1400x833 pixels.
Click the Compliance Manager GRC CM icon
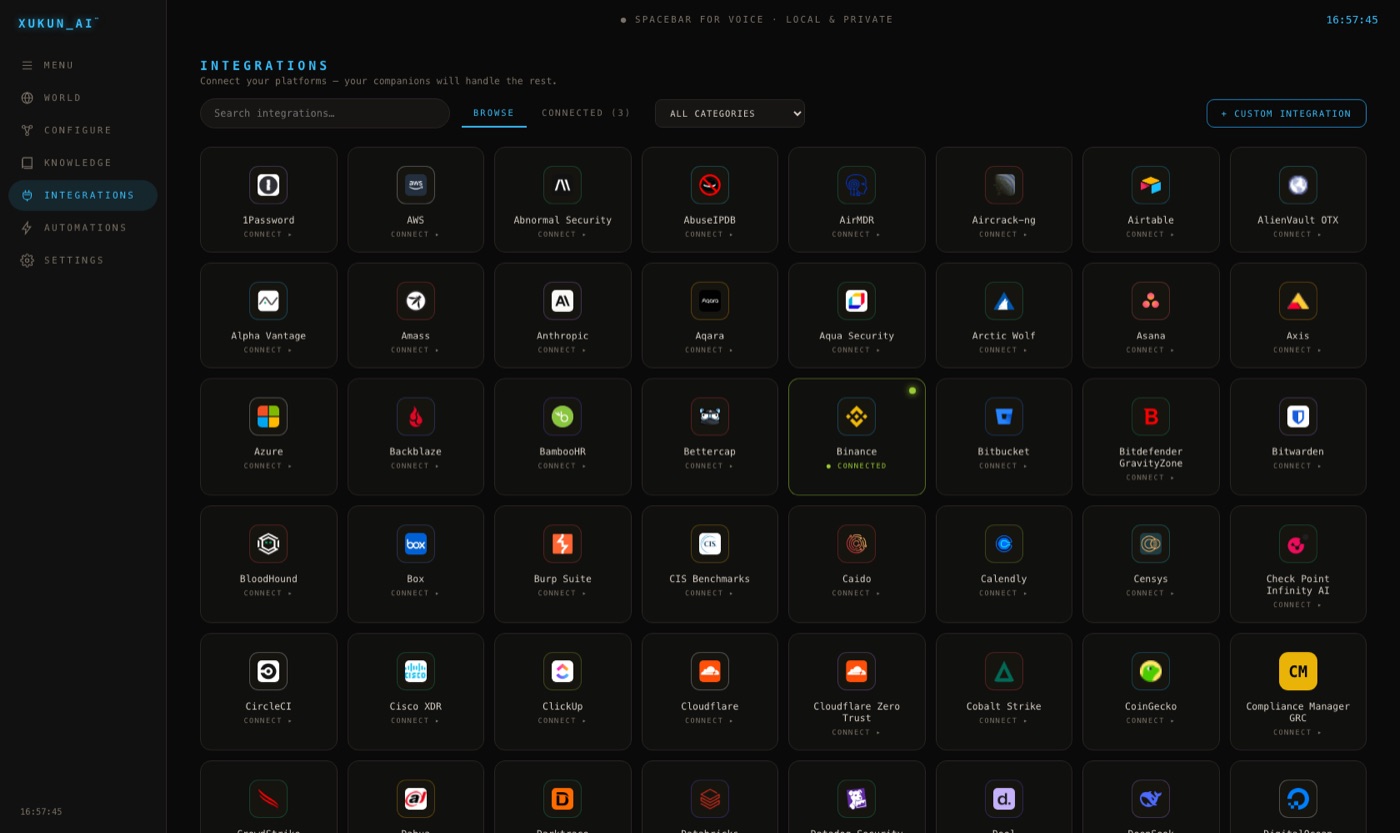click(x=1298, y=672)
